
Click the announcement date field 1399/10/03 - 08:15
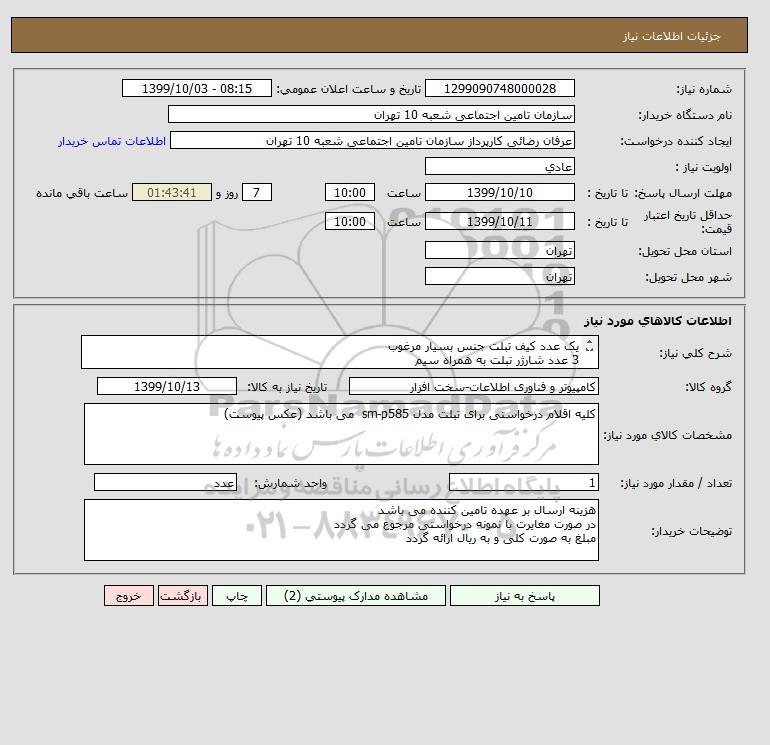point(196,88)
